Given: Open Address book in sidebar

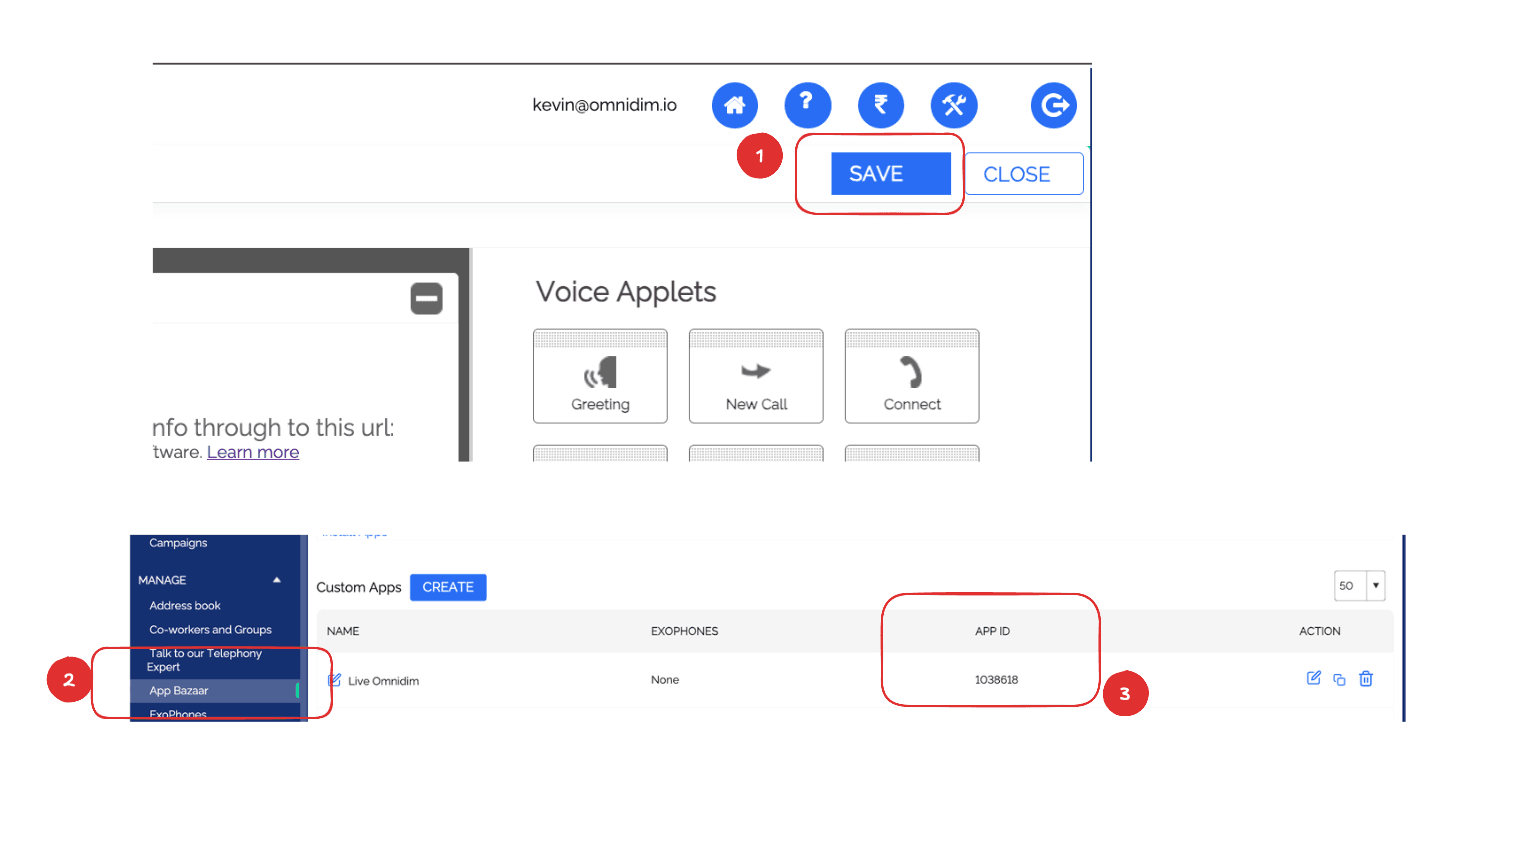Looking at the screenshot, I should 185,606.
